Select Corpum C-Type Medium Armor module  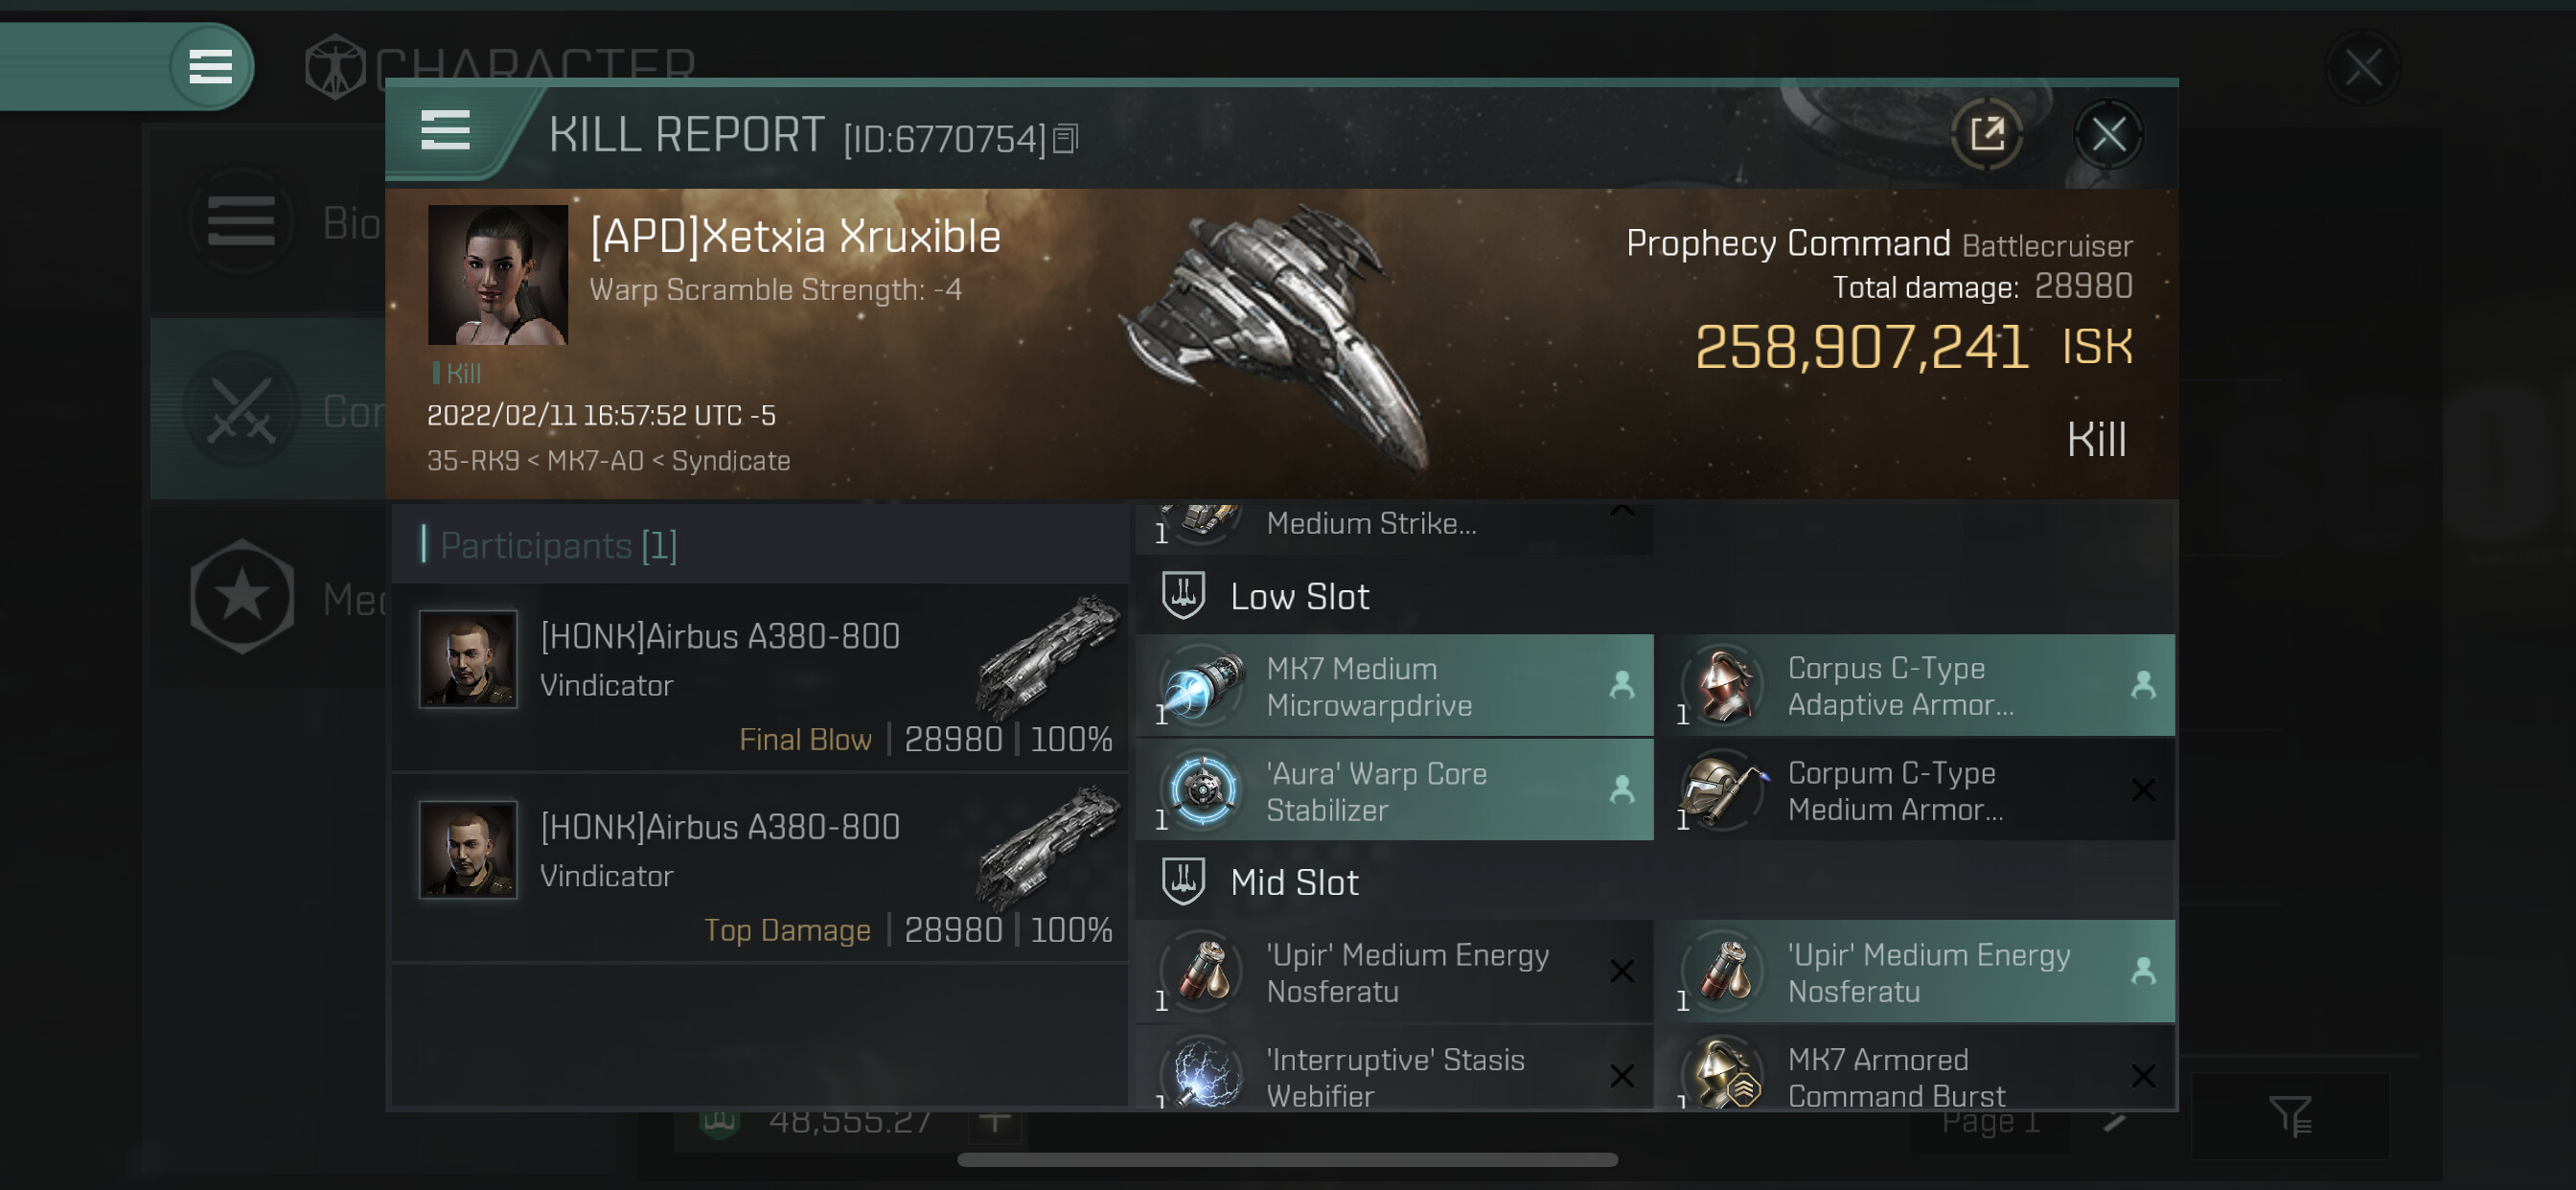(x=1914, y=791)
